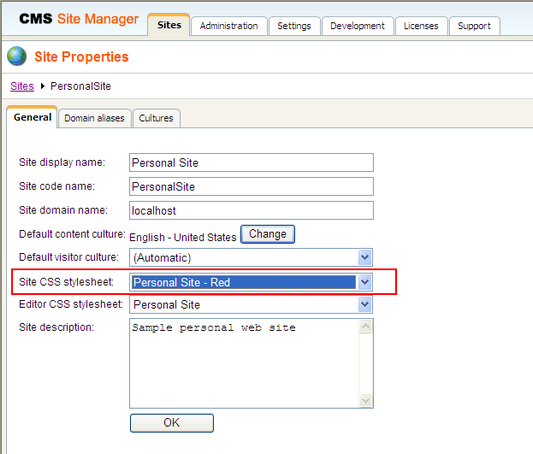Click the Change culture button
533x454 pixels.
(x=268, y=234)
